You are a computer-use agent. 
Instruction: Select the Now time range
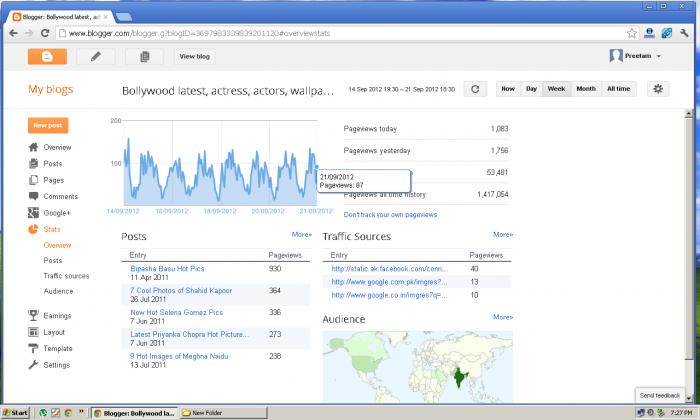[x=508, y=89]
